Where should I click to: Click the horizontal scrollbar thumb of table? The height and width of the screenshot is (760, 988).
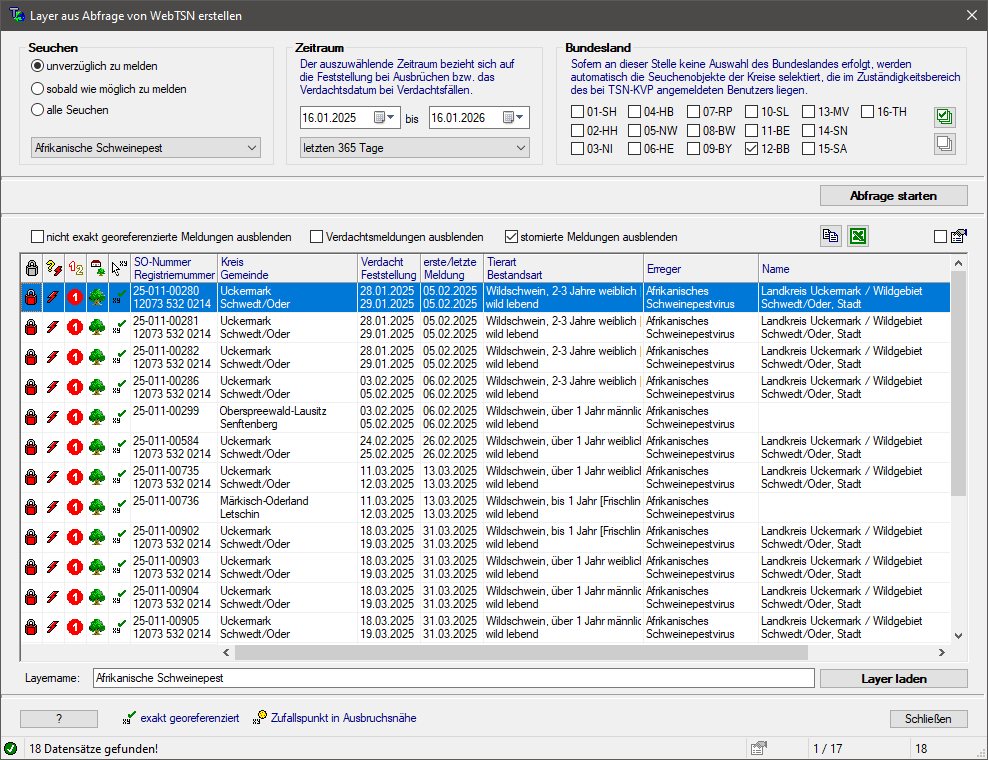tap(521, 652)
